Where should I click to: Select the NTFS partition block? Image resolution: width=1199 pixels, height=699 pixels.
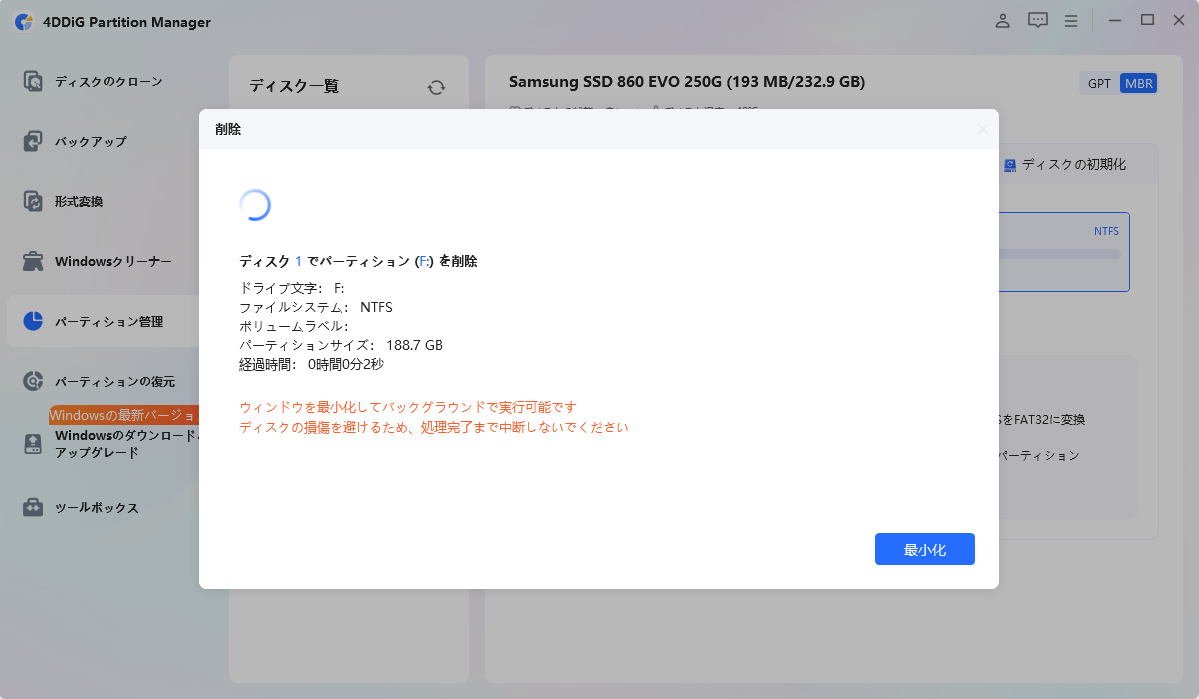[1064, 252]
